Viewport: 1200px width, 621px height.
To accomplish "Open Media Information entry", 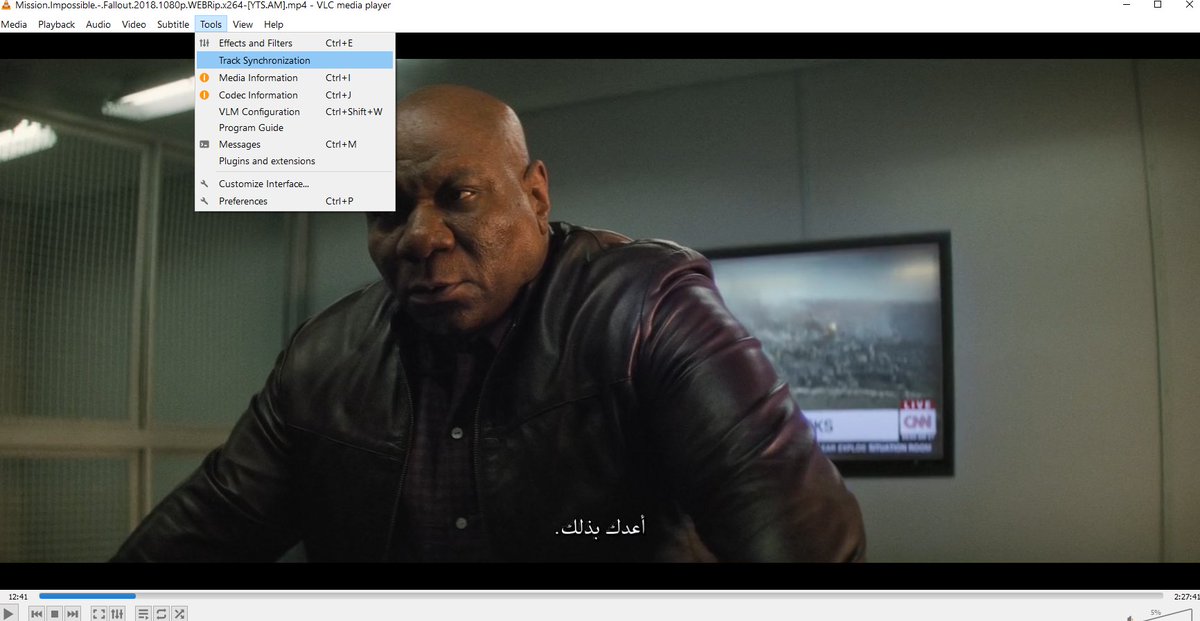I will pos(295,77).
